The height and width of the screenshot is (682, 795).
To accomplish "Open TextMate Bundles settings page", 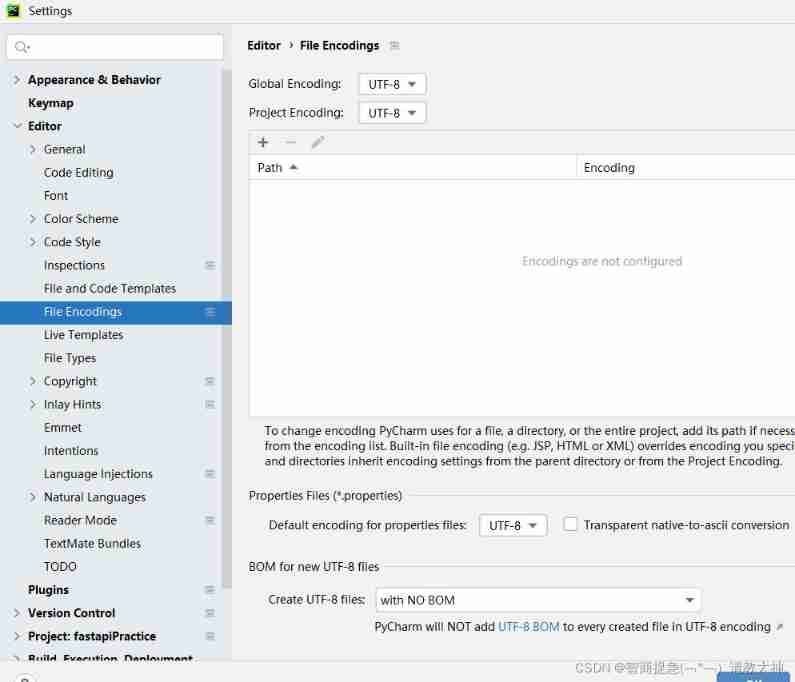I will coord(92,544).
